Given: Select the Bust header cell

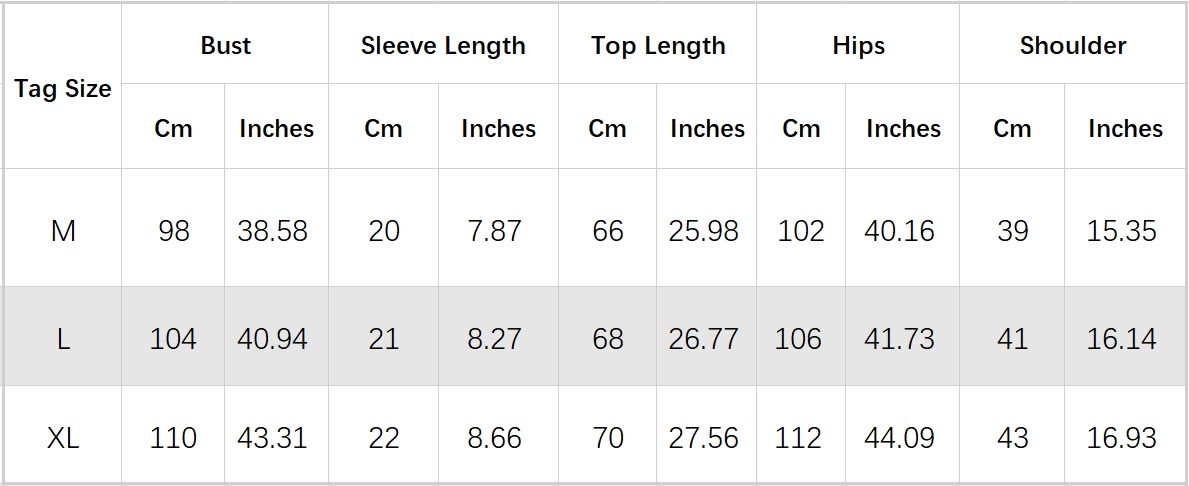Looking at the screenshot, I should (225, 46).
